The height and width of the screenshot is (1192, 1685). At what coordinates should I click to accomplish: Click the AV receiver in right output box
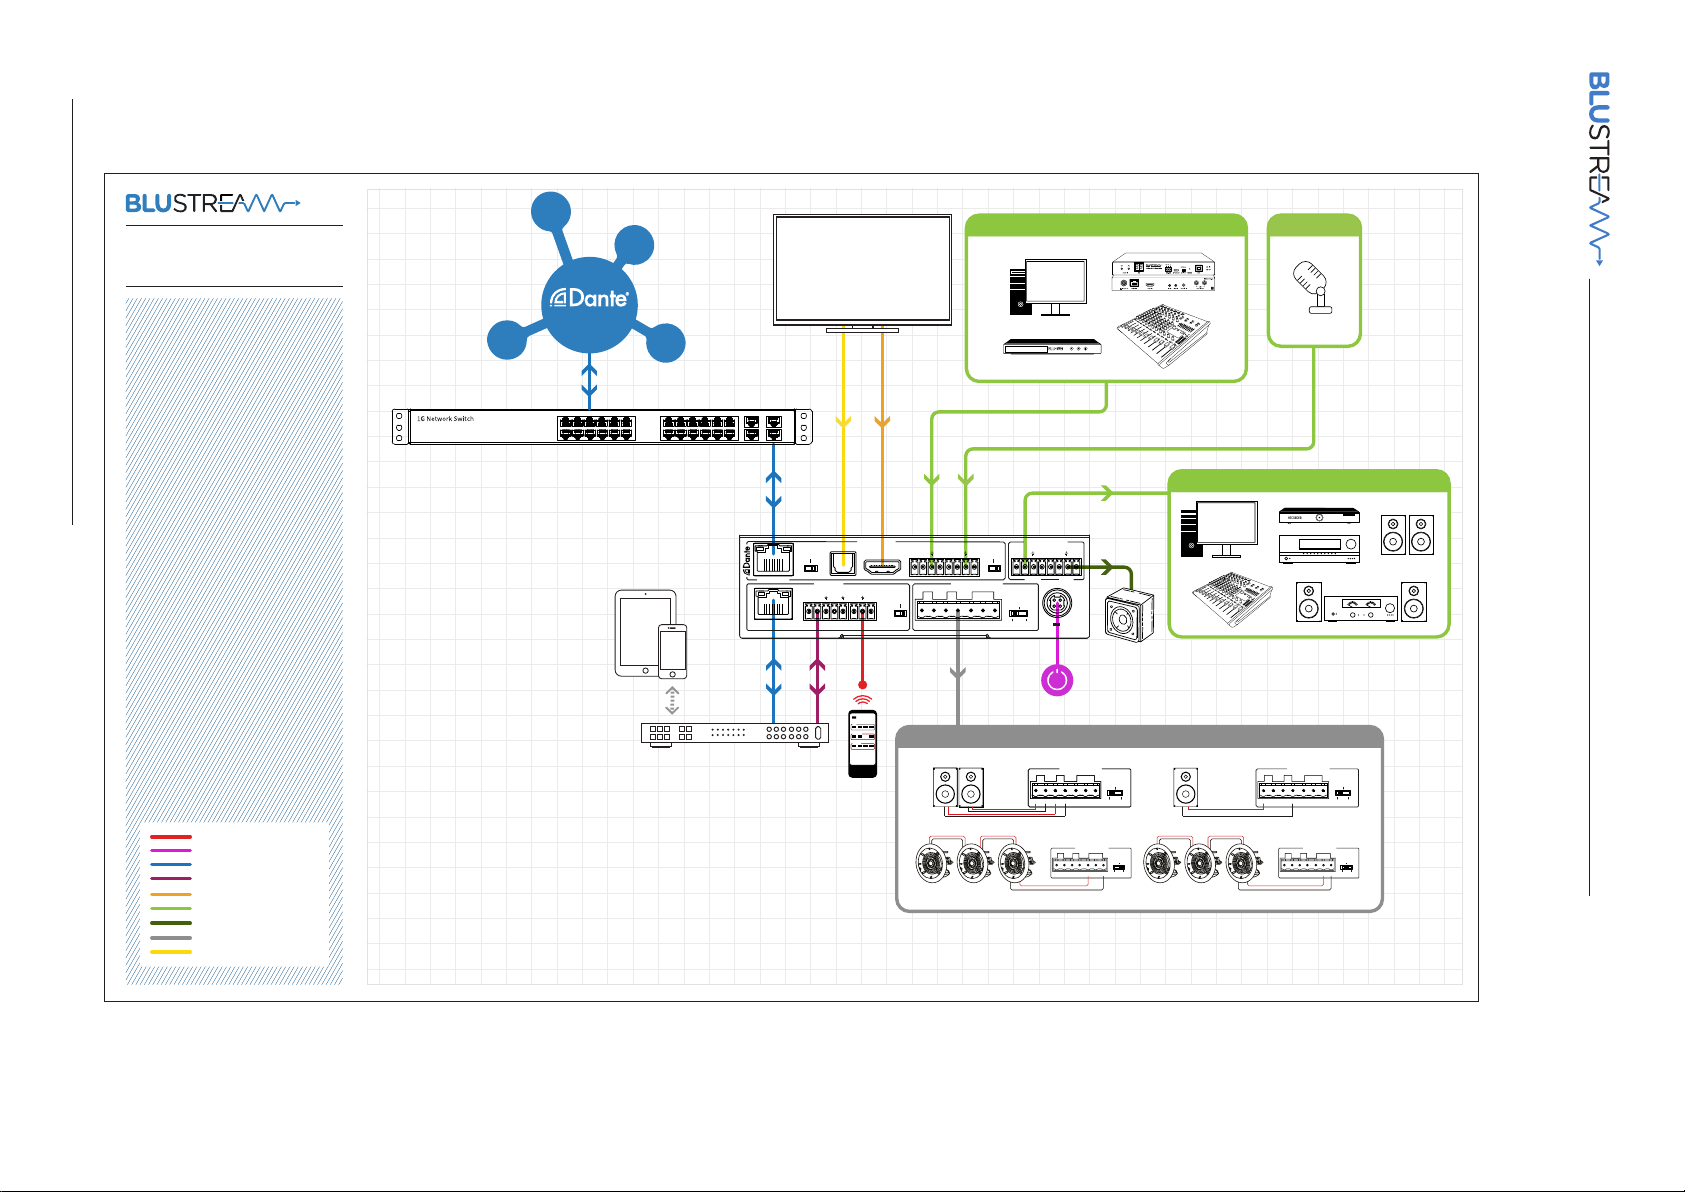[x=1319, y=549]
